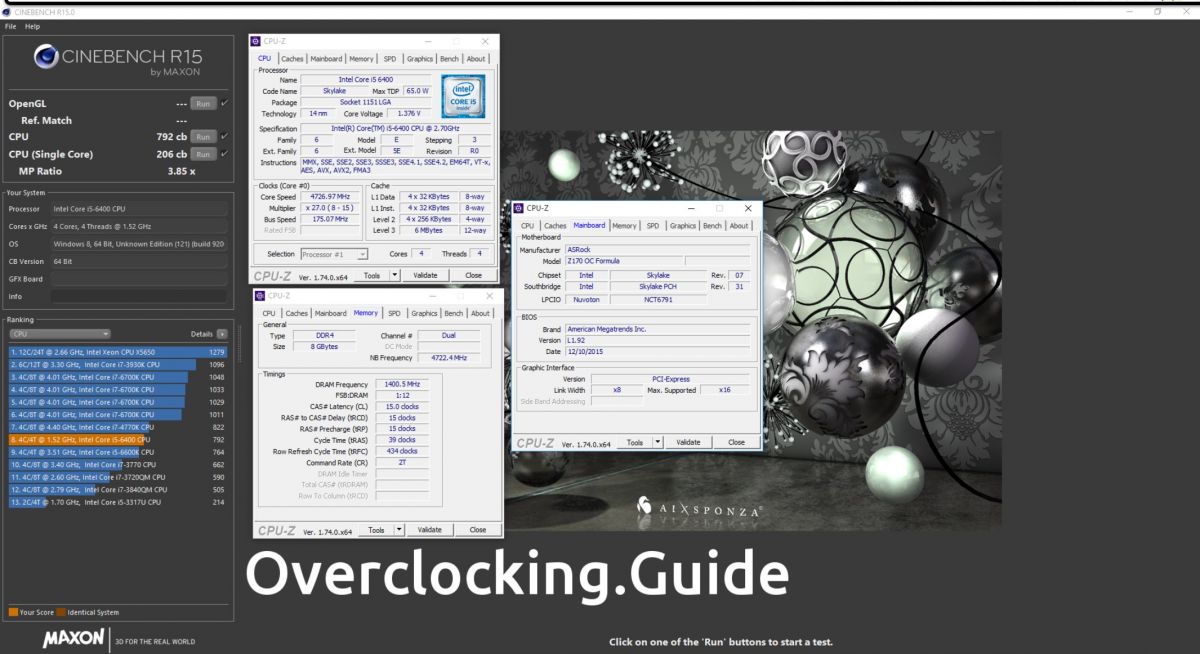Viewport: 1200px width, 654px height.
Task: Click CPU-Z title bar icon of Mainboard window
Action: click(520, 208)
